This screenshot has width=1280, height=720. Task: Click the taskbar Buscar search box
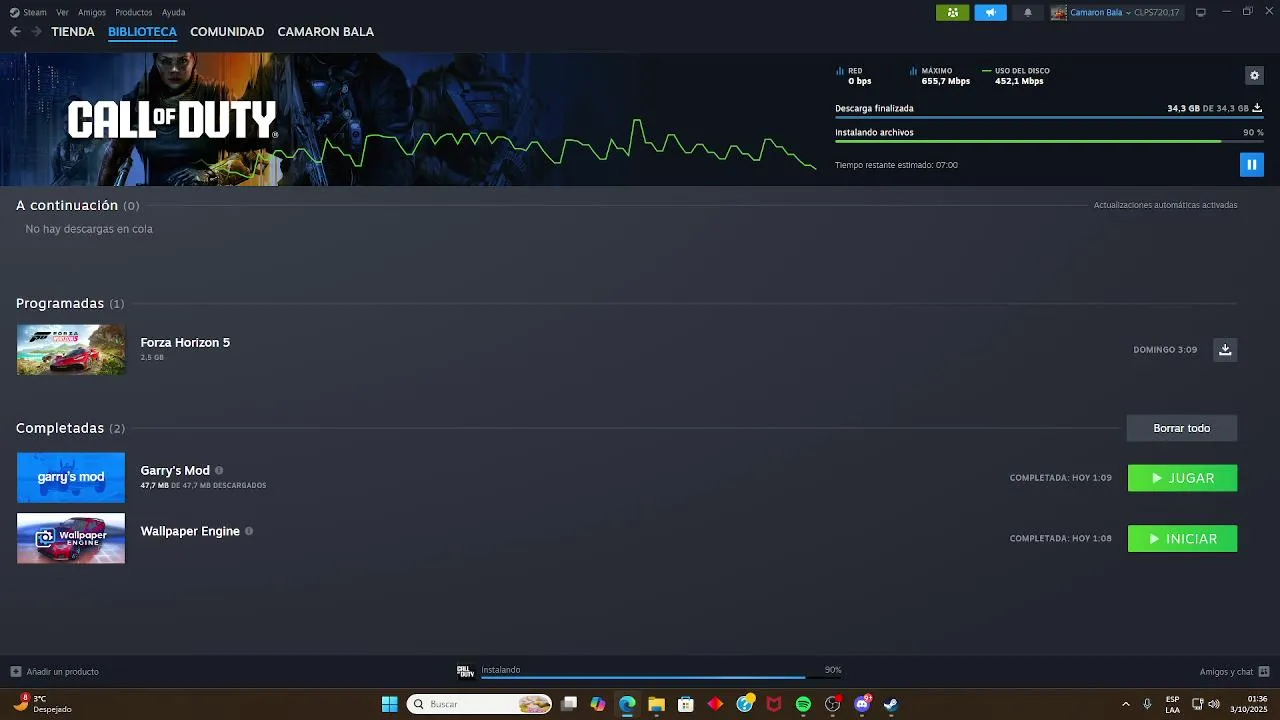[x=480, y=704]
